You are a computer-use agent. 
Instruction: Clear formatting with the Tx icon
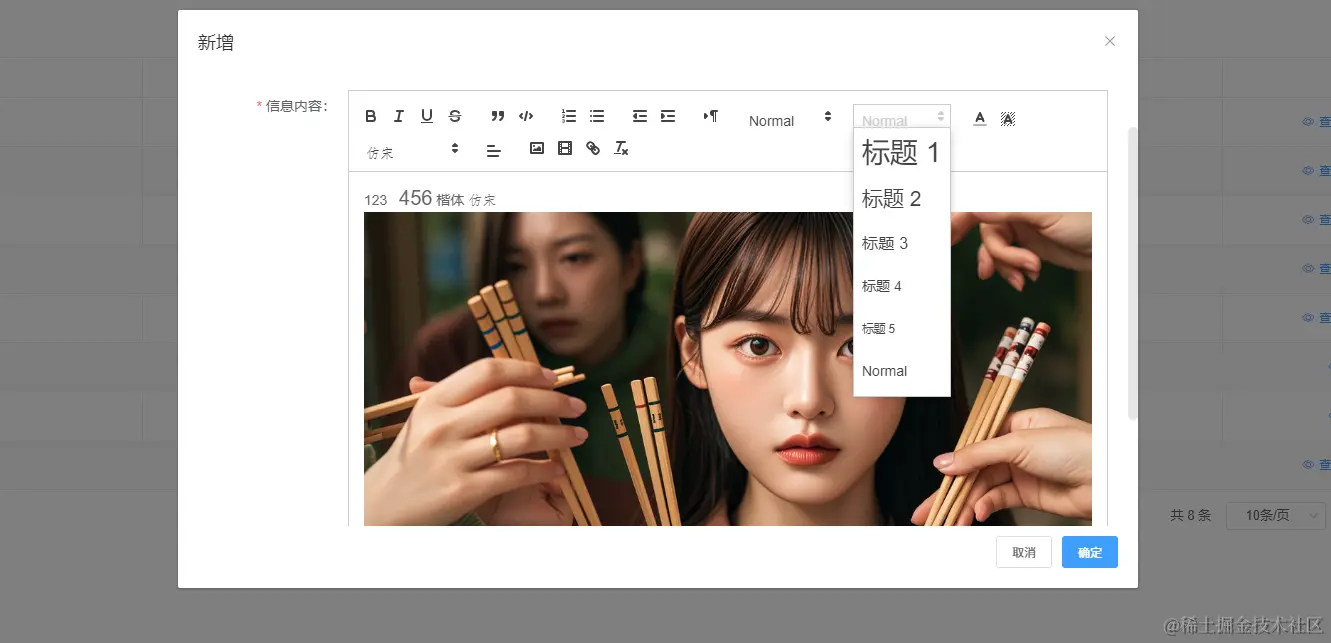point(621,148)
